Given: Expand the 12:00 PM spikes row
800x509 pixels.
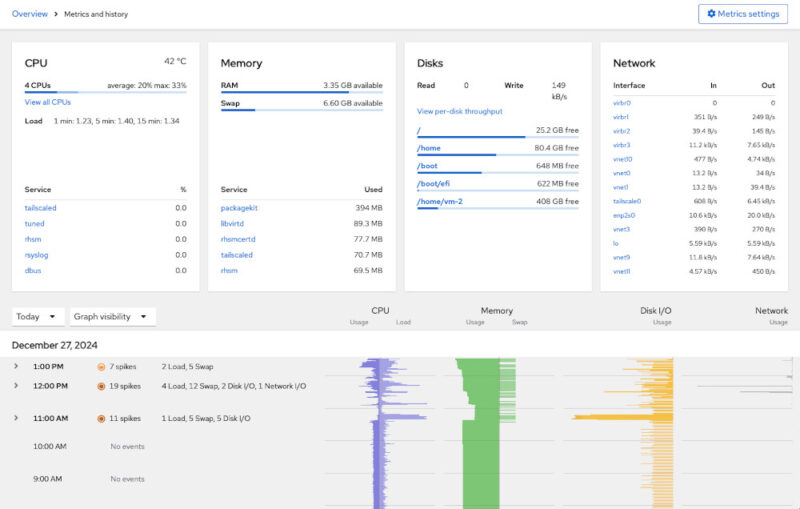Looking at the screenshot, I should pyautogui.click(x=16, y=385).
